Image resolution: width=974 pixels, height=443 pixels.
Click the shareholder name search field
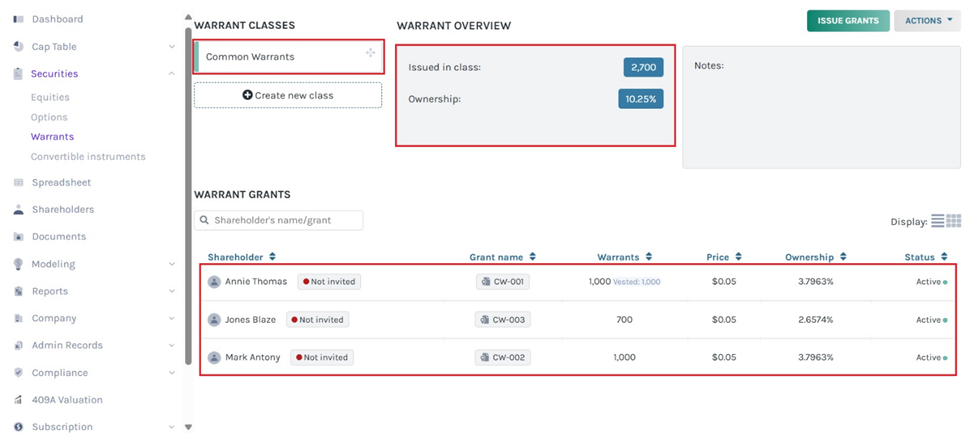pyautogui.click(x=279, y=220)
